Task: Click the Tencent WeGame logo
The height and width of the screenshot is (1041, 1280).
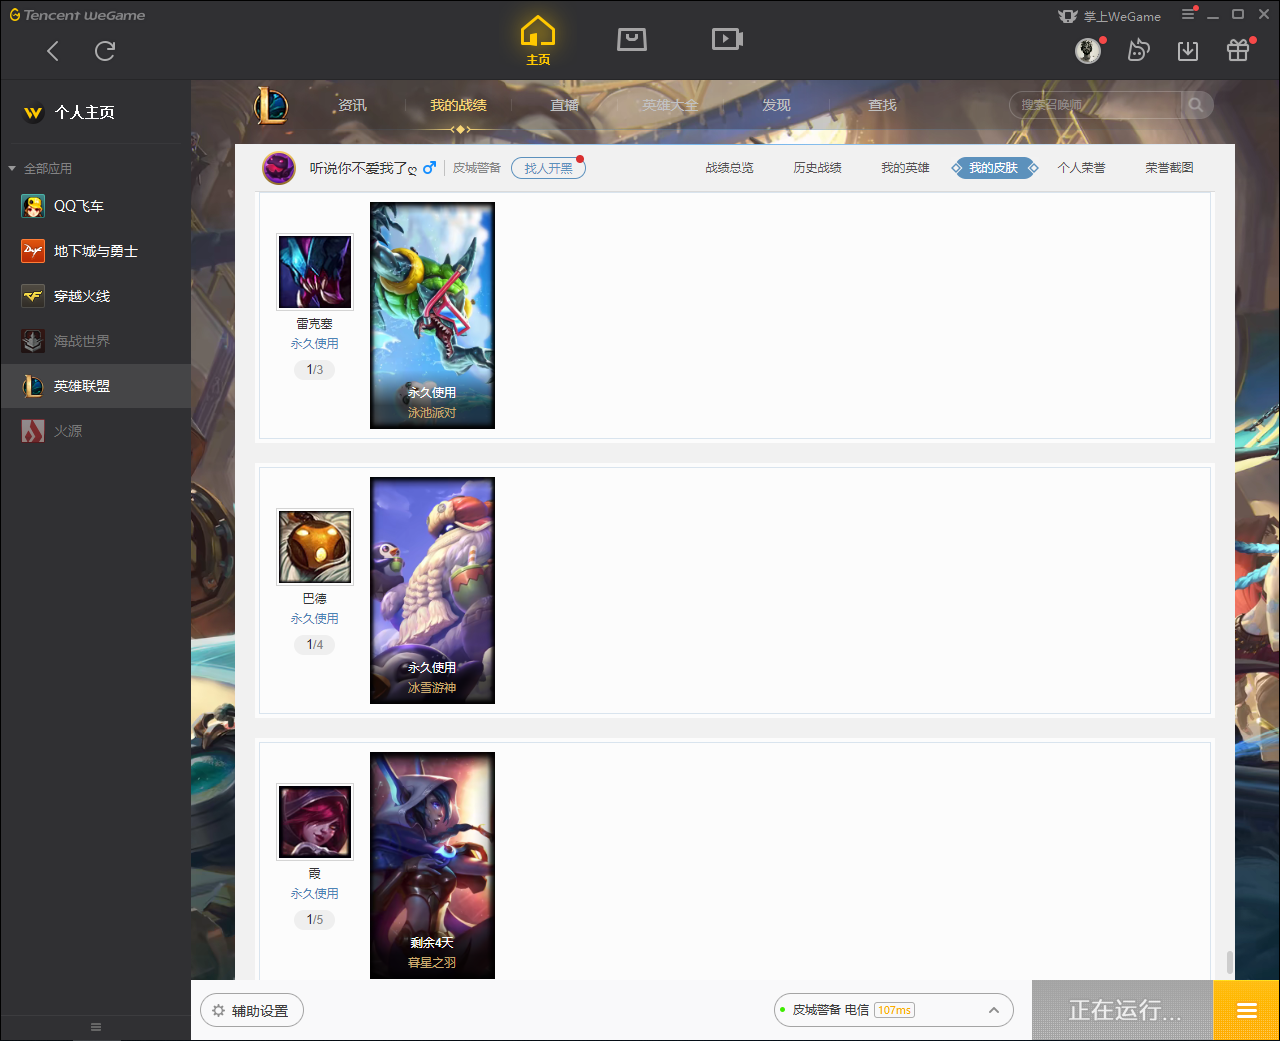Action: click(x=77, y=15)
